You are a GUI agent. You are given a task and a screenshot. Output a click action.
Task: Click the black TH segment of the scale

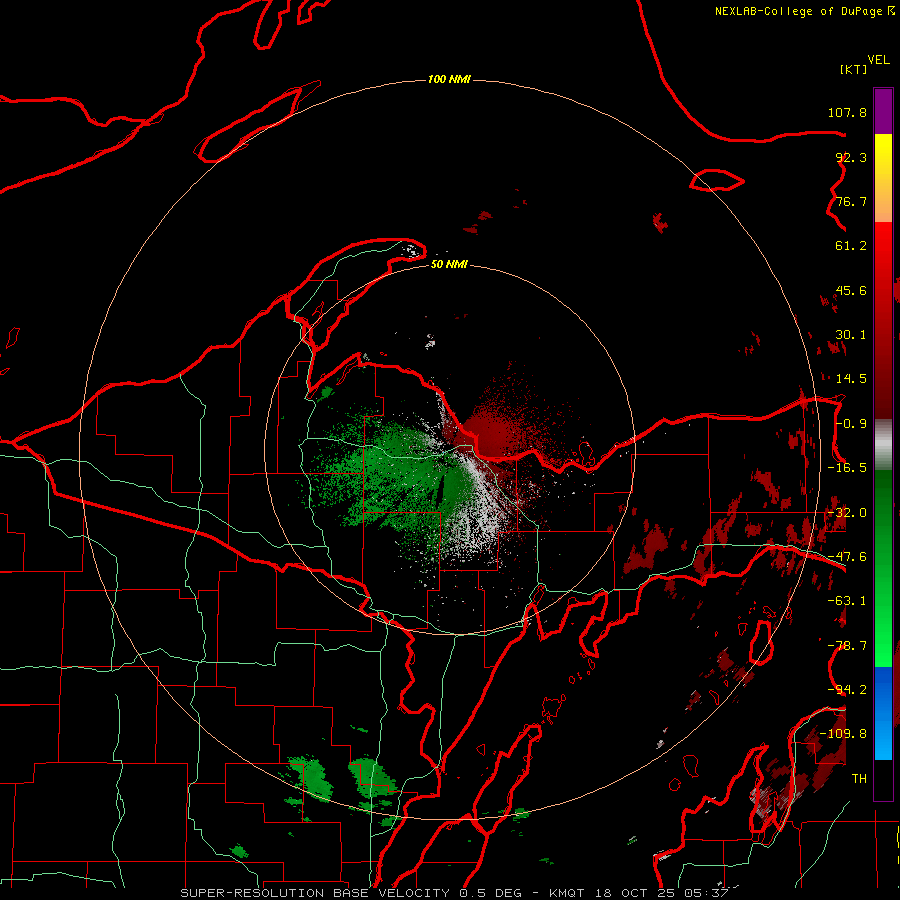[883, 779]
